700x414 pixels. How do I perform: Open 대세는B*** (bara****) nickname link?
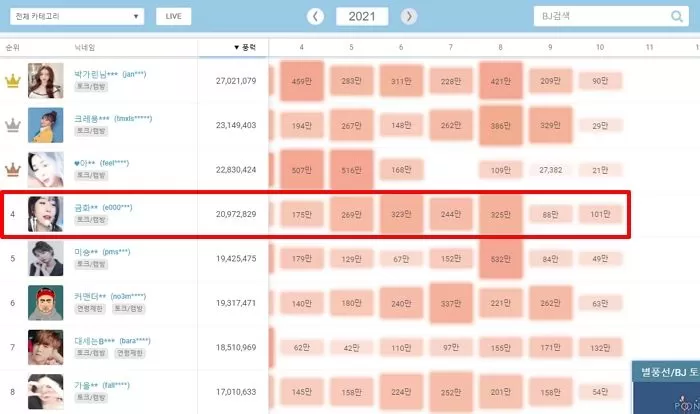(112, 341)
